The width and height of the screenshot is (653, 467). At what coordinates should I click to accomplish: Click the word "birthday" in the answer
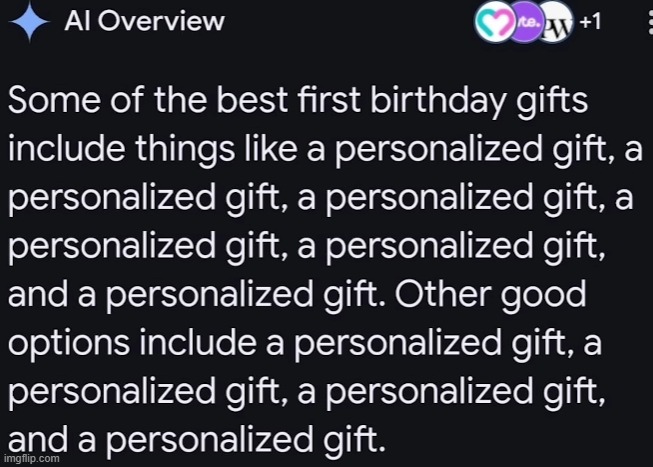438,103
